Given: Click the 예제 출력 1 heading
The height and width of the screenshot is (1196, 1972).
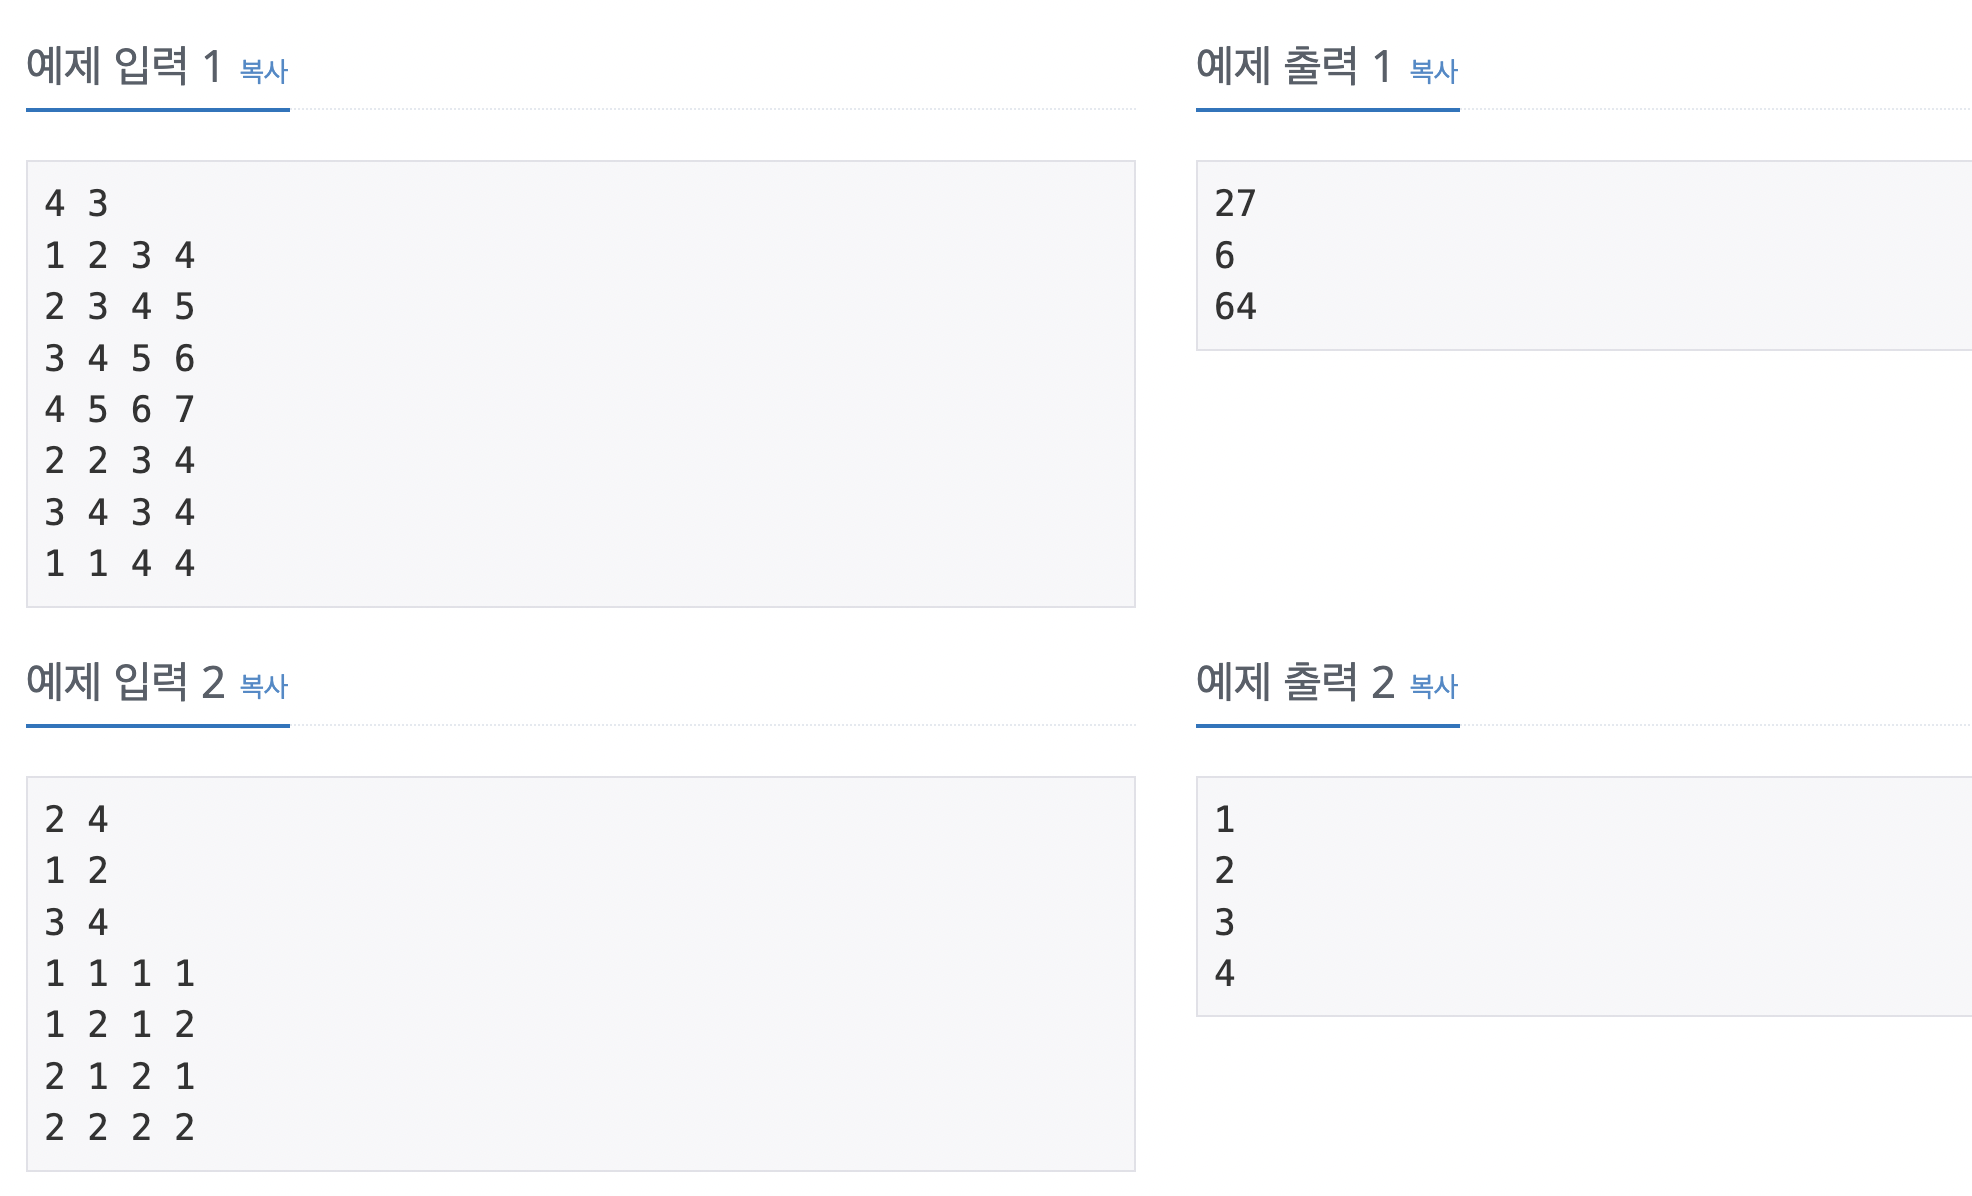Looking at the screenshot, I should (1294, 67).
